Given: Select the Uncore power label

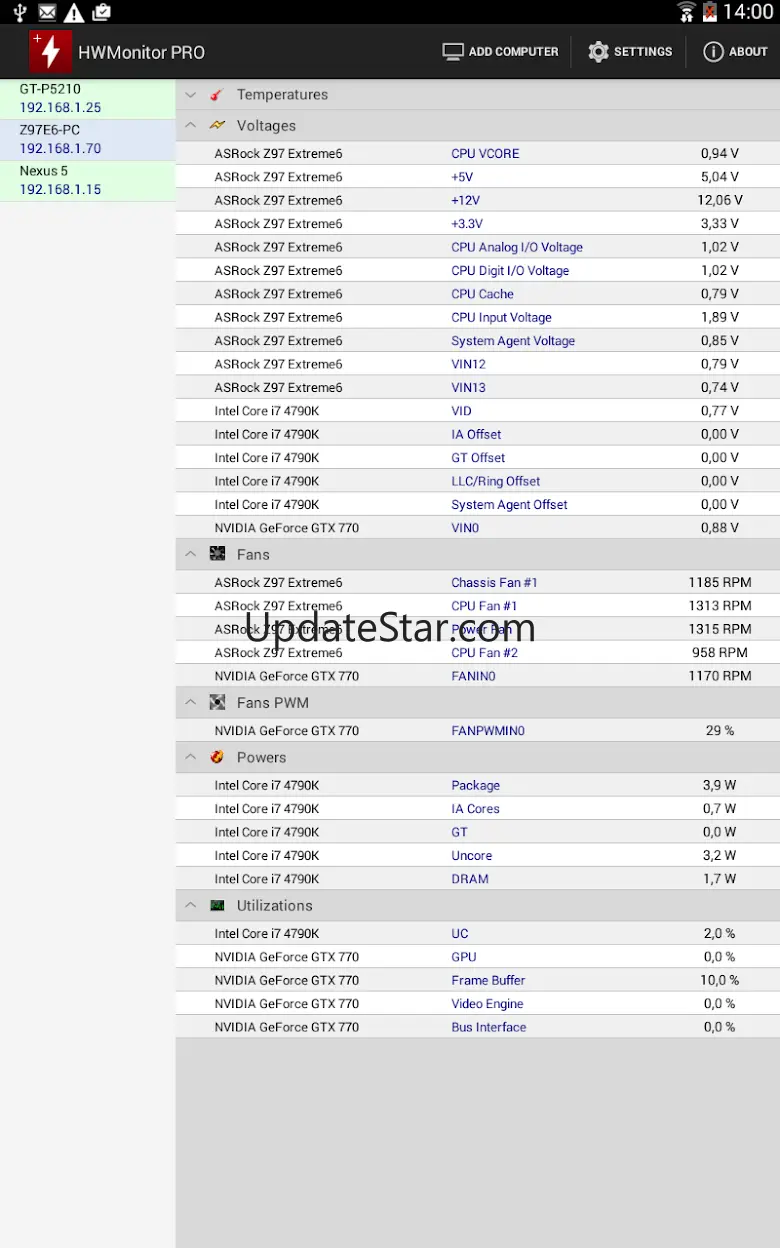Looking at the screenshot, I should pos(471,856).
